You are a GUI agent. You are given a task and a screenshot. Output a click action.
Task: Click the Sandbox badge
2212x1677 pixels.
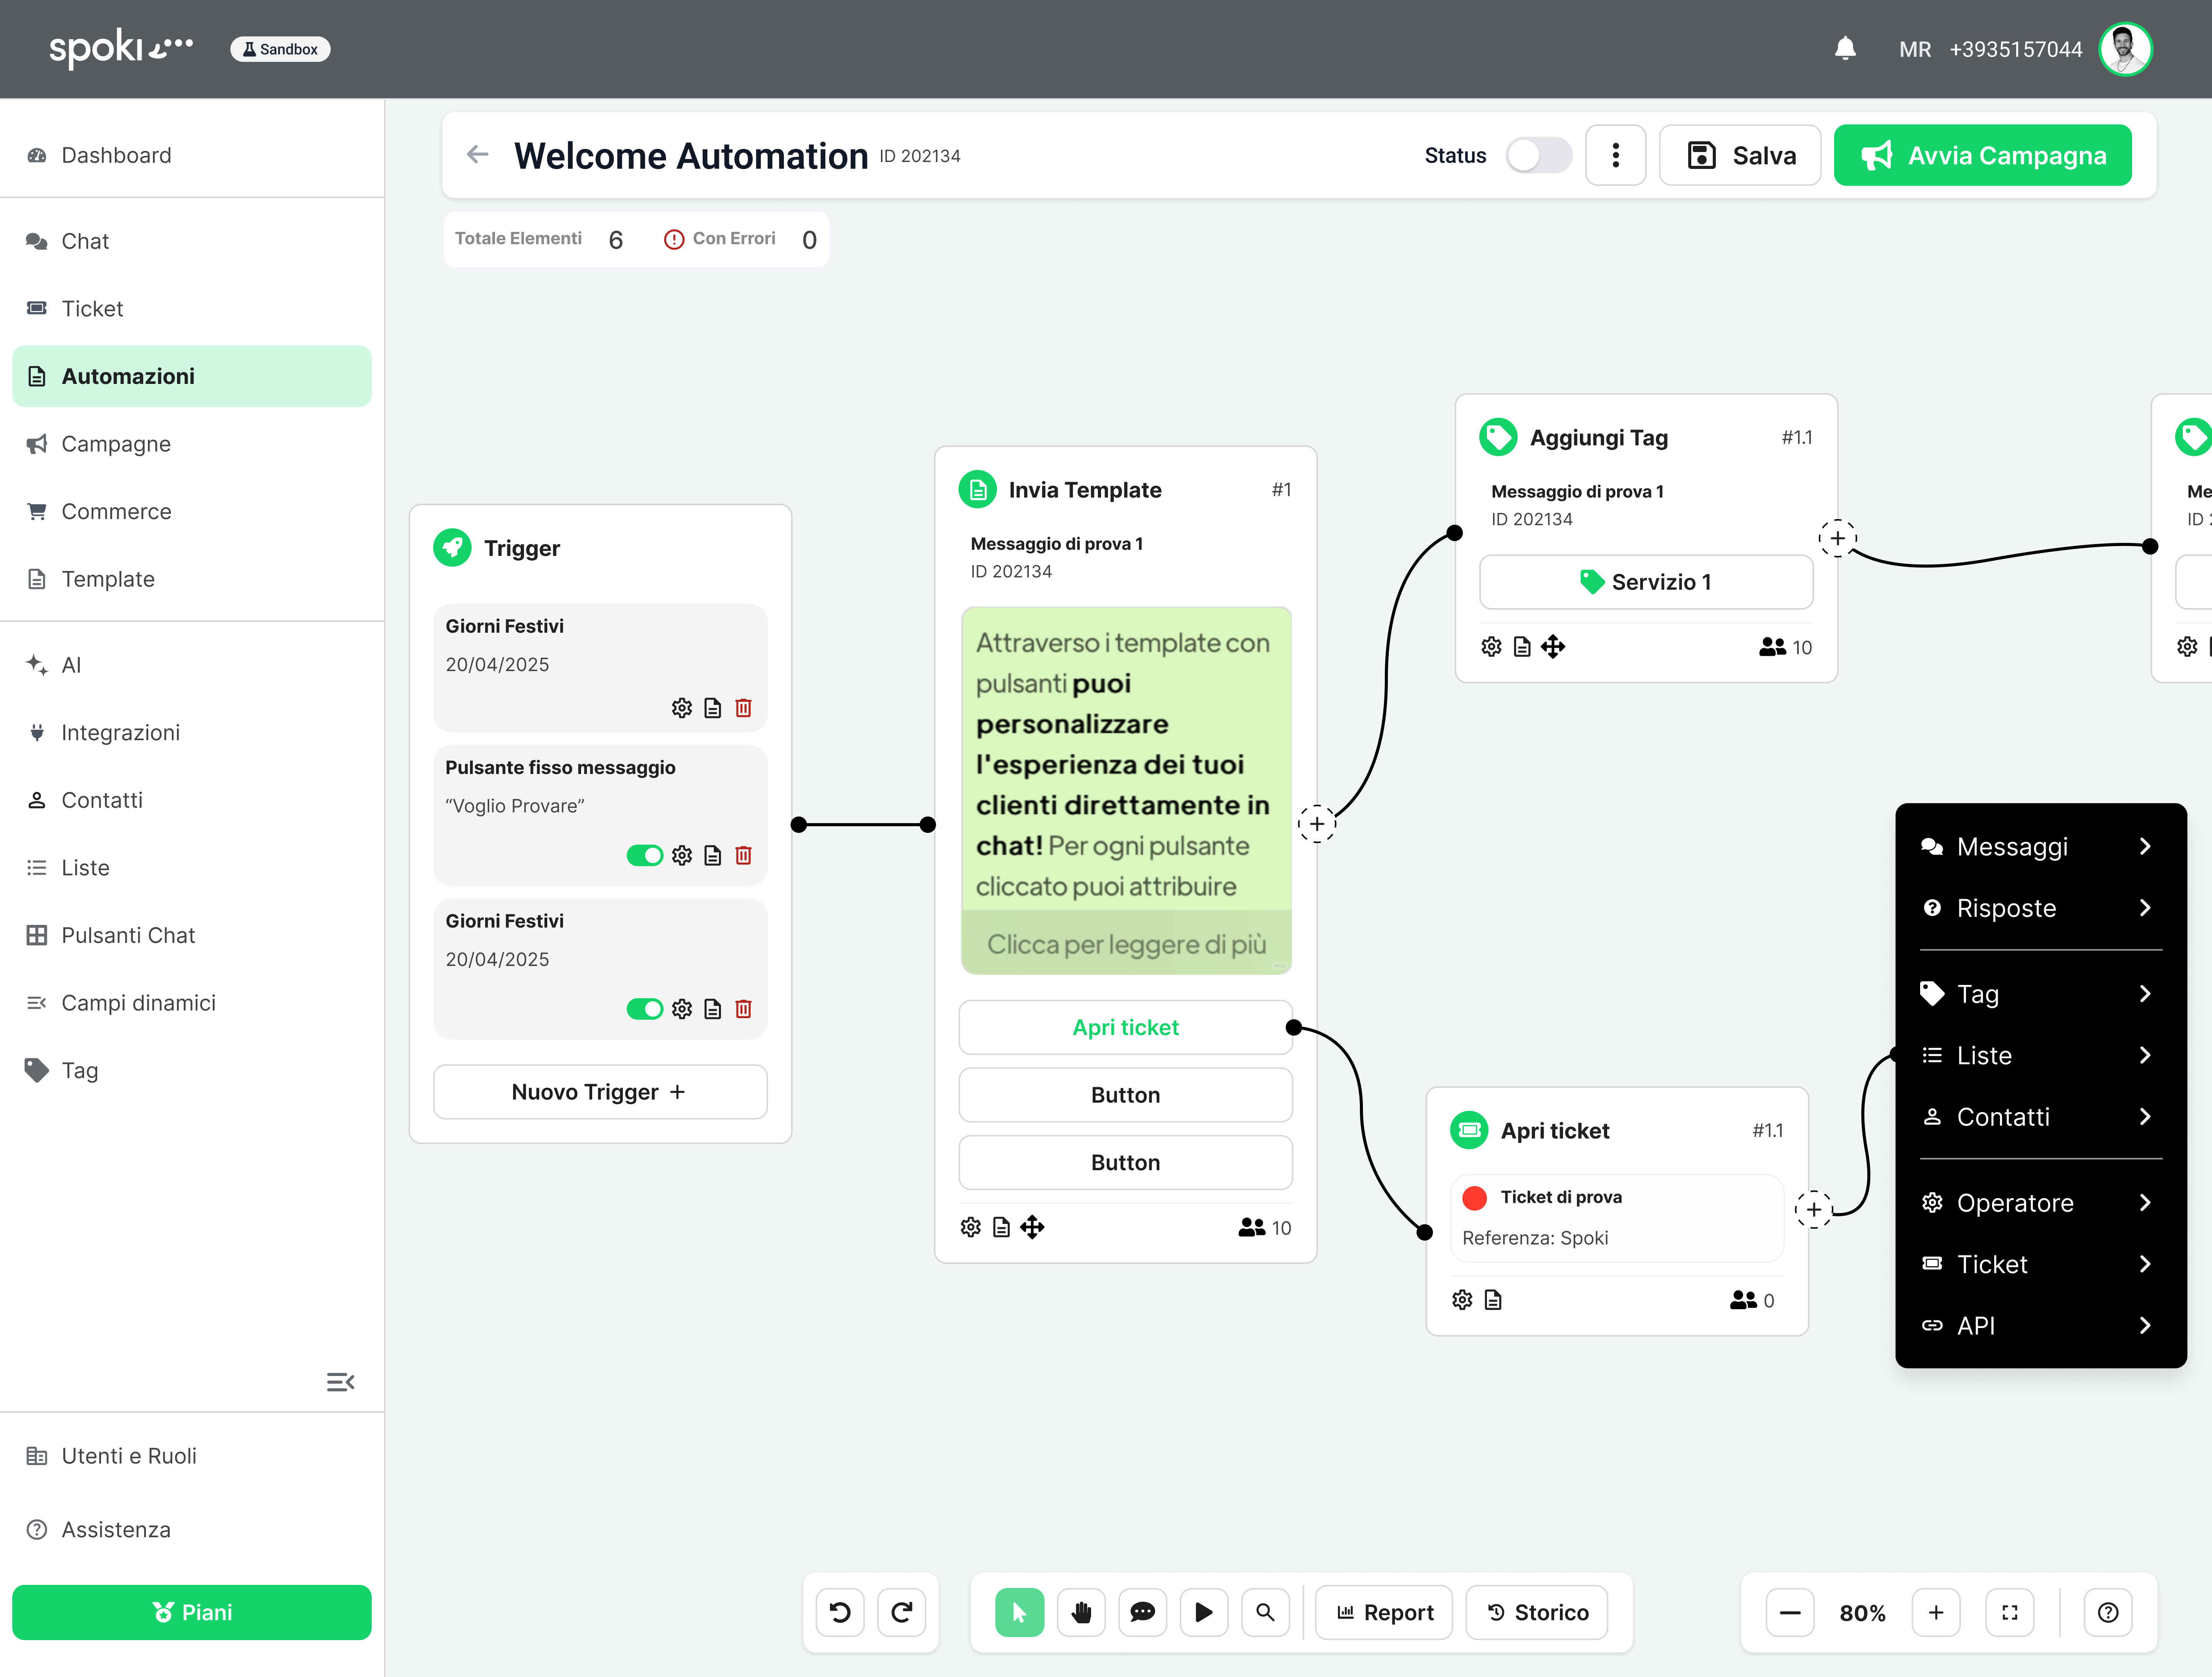(x=280, y=49)
